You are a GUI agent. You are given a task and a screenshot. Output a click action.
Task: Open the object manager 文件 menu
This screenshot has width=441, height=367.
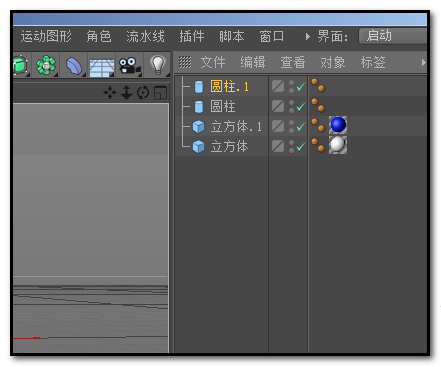click(213, 62)
